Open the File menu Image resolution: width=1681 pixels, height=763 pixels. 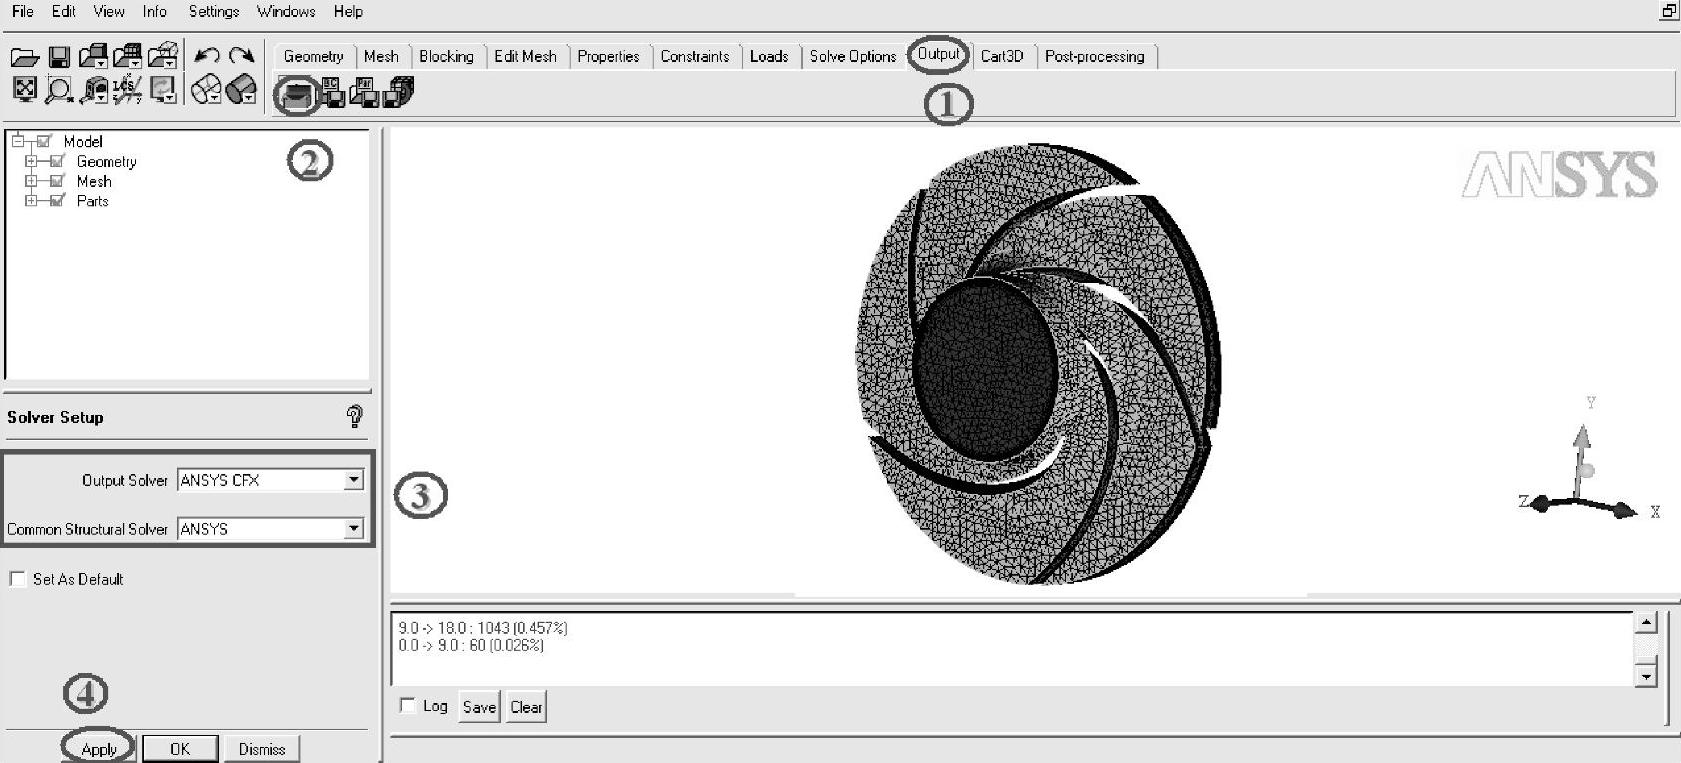coord(22,11)
